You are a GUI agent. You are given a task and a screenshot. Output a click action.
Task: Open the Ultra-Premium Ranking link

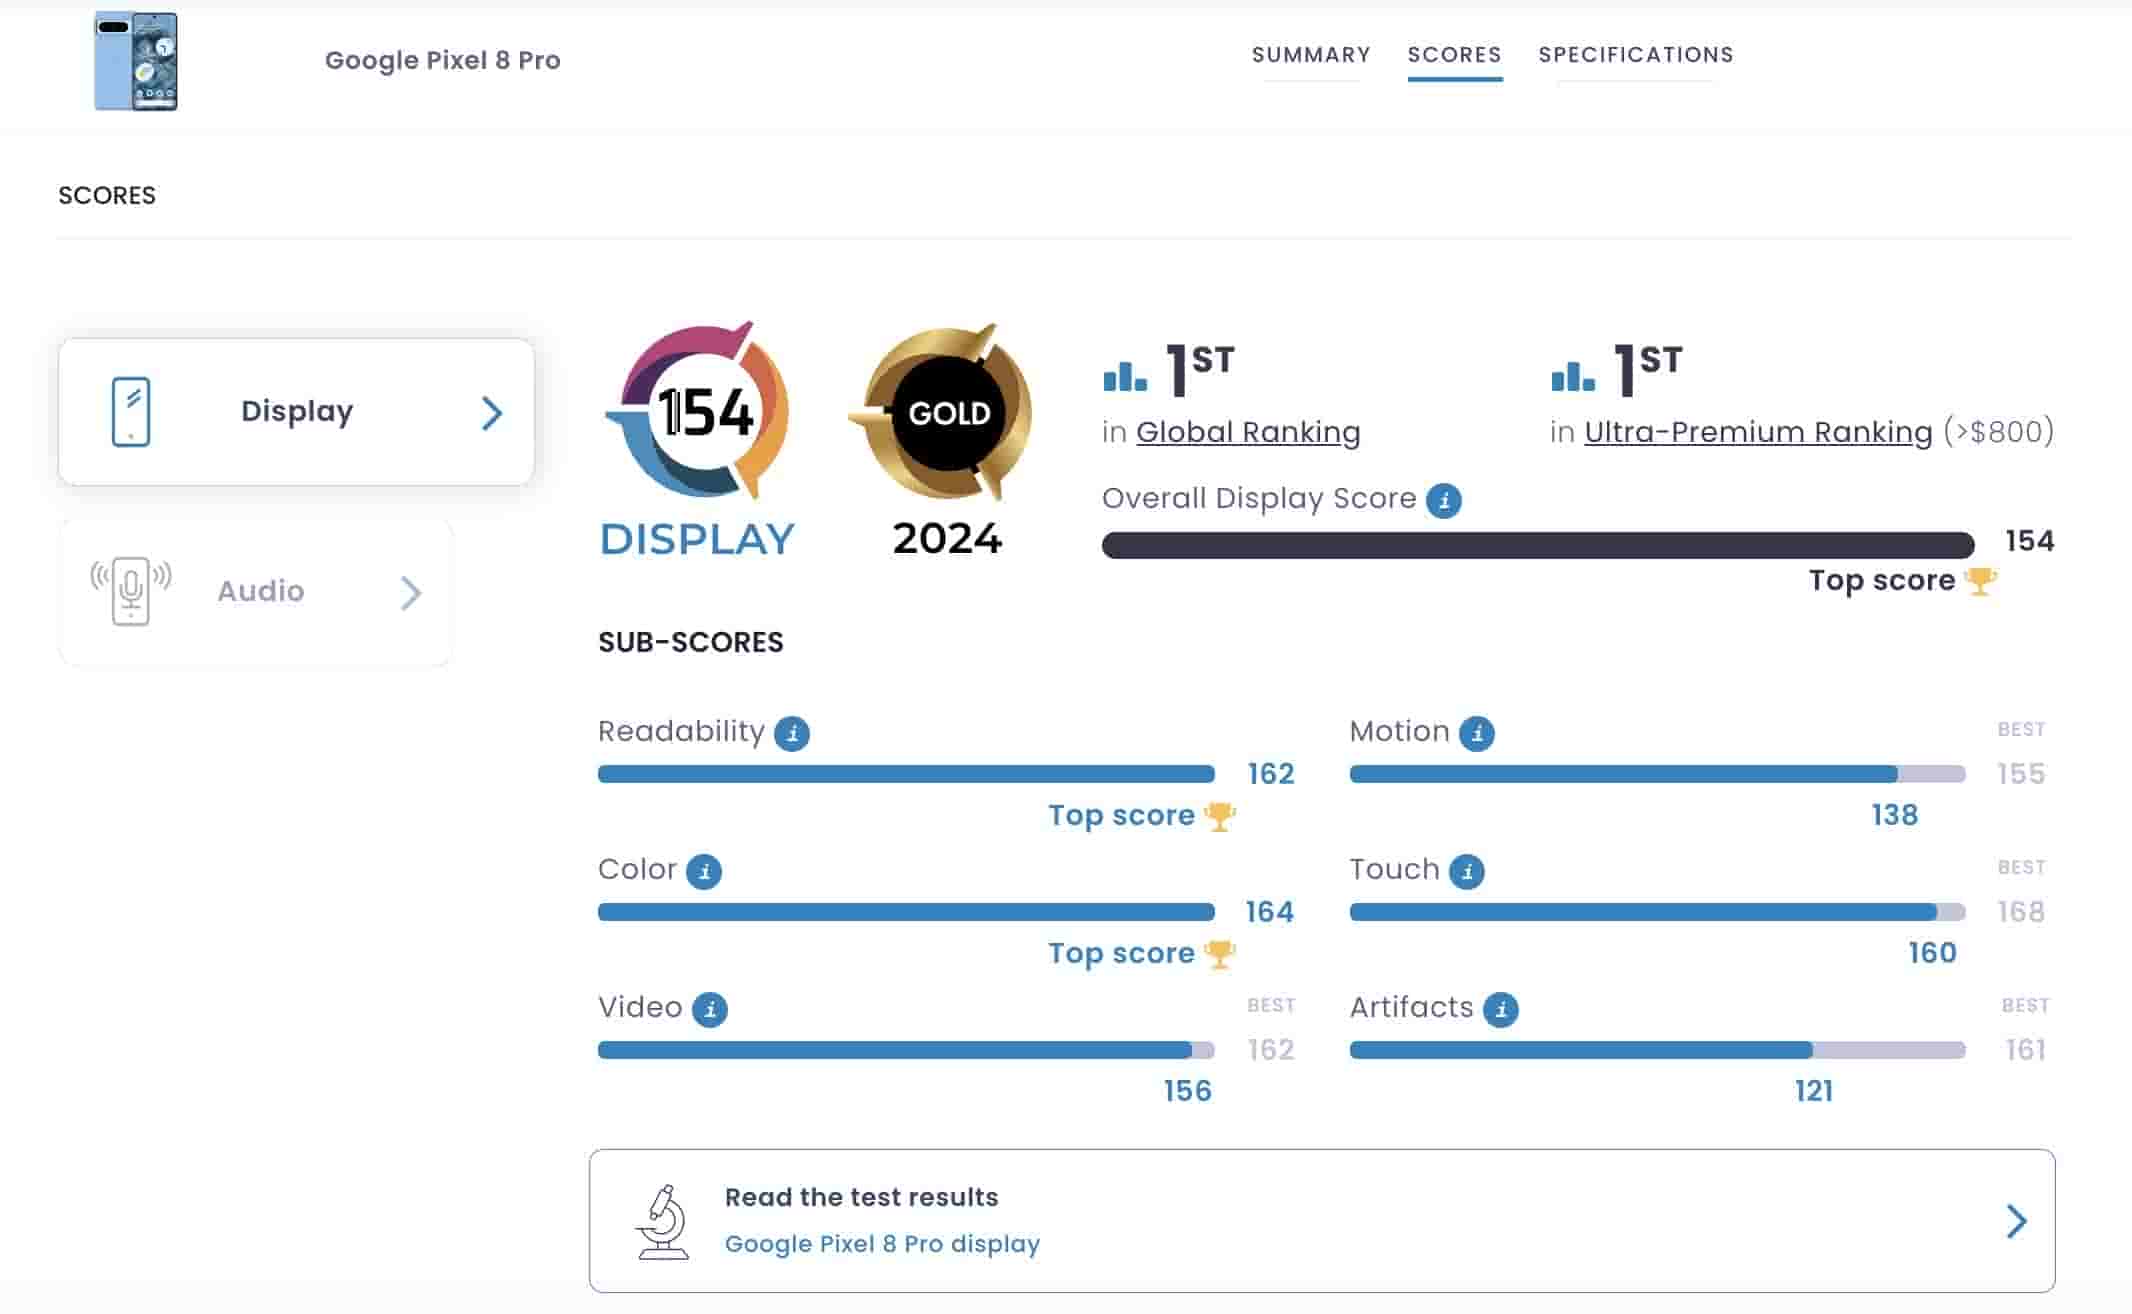(1757, 432)
